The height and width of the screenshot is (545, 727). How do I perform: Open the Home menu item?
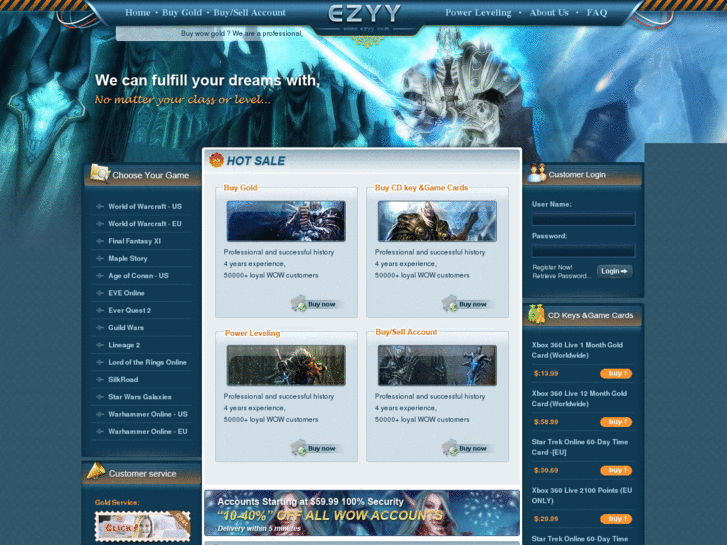click(138, 13)
